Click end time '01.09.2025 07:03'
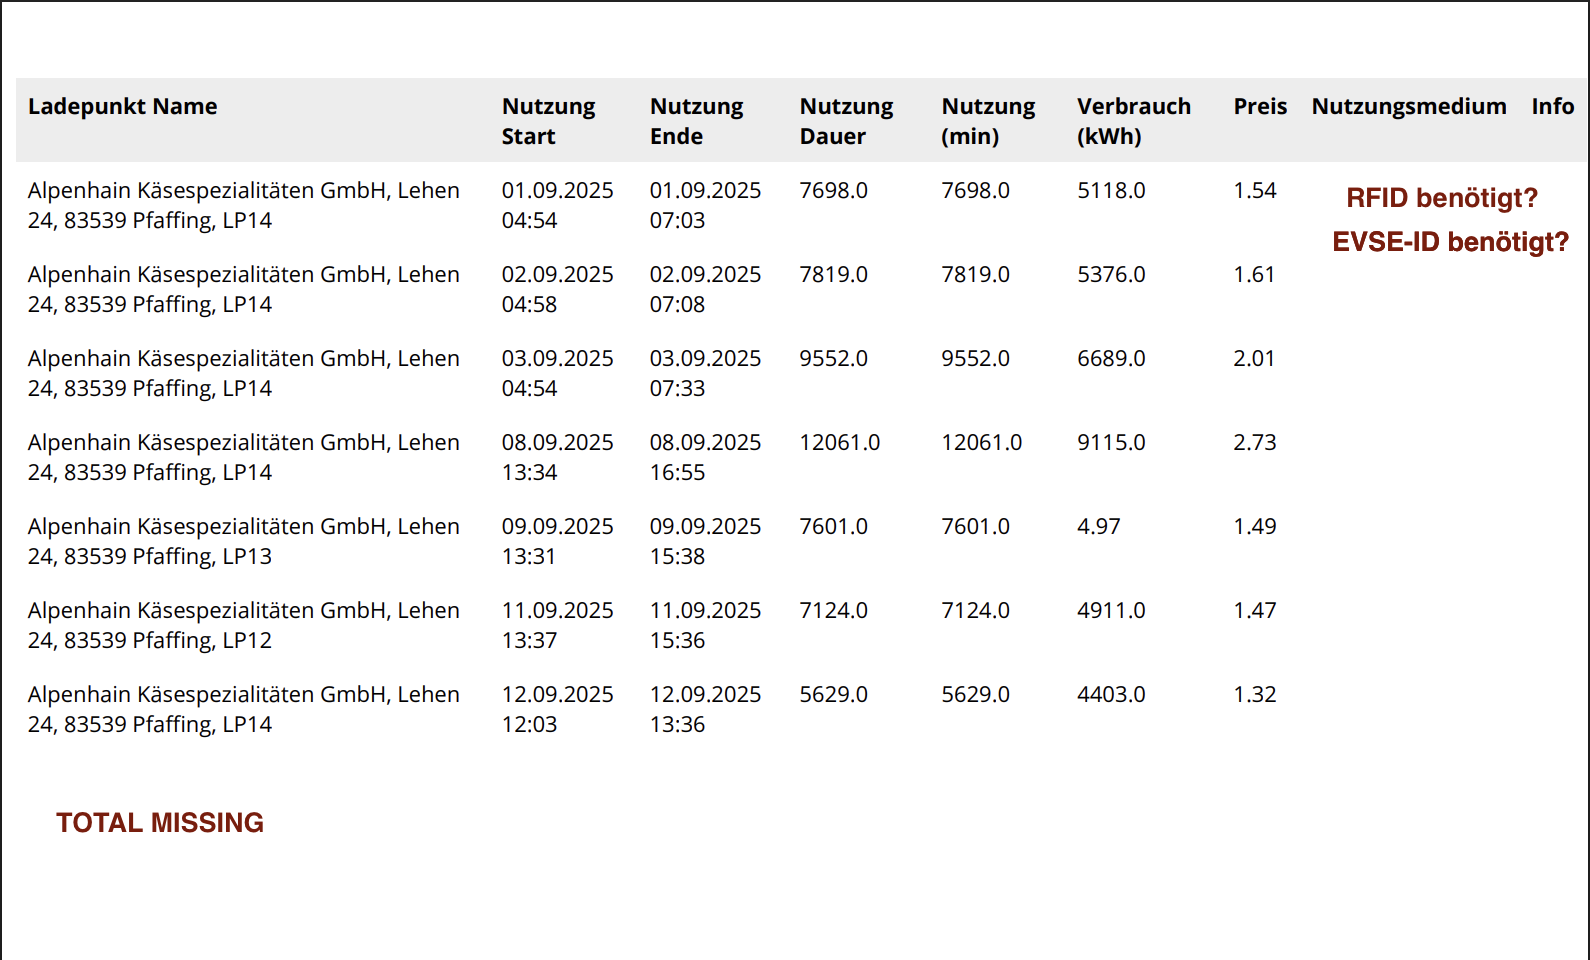Screen dimensions: 1590x960 point(706,205)
